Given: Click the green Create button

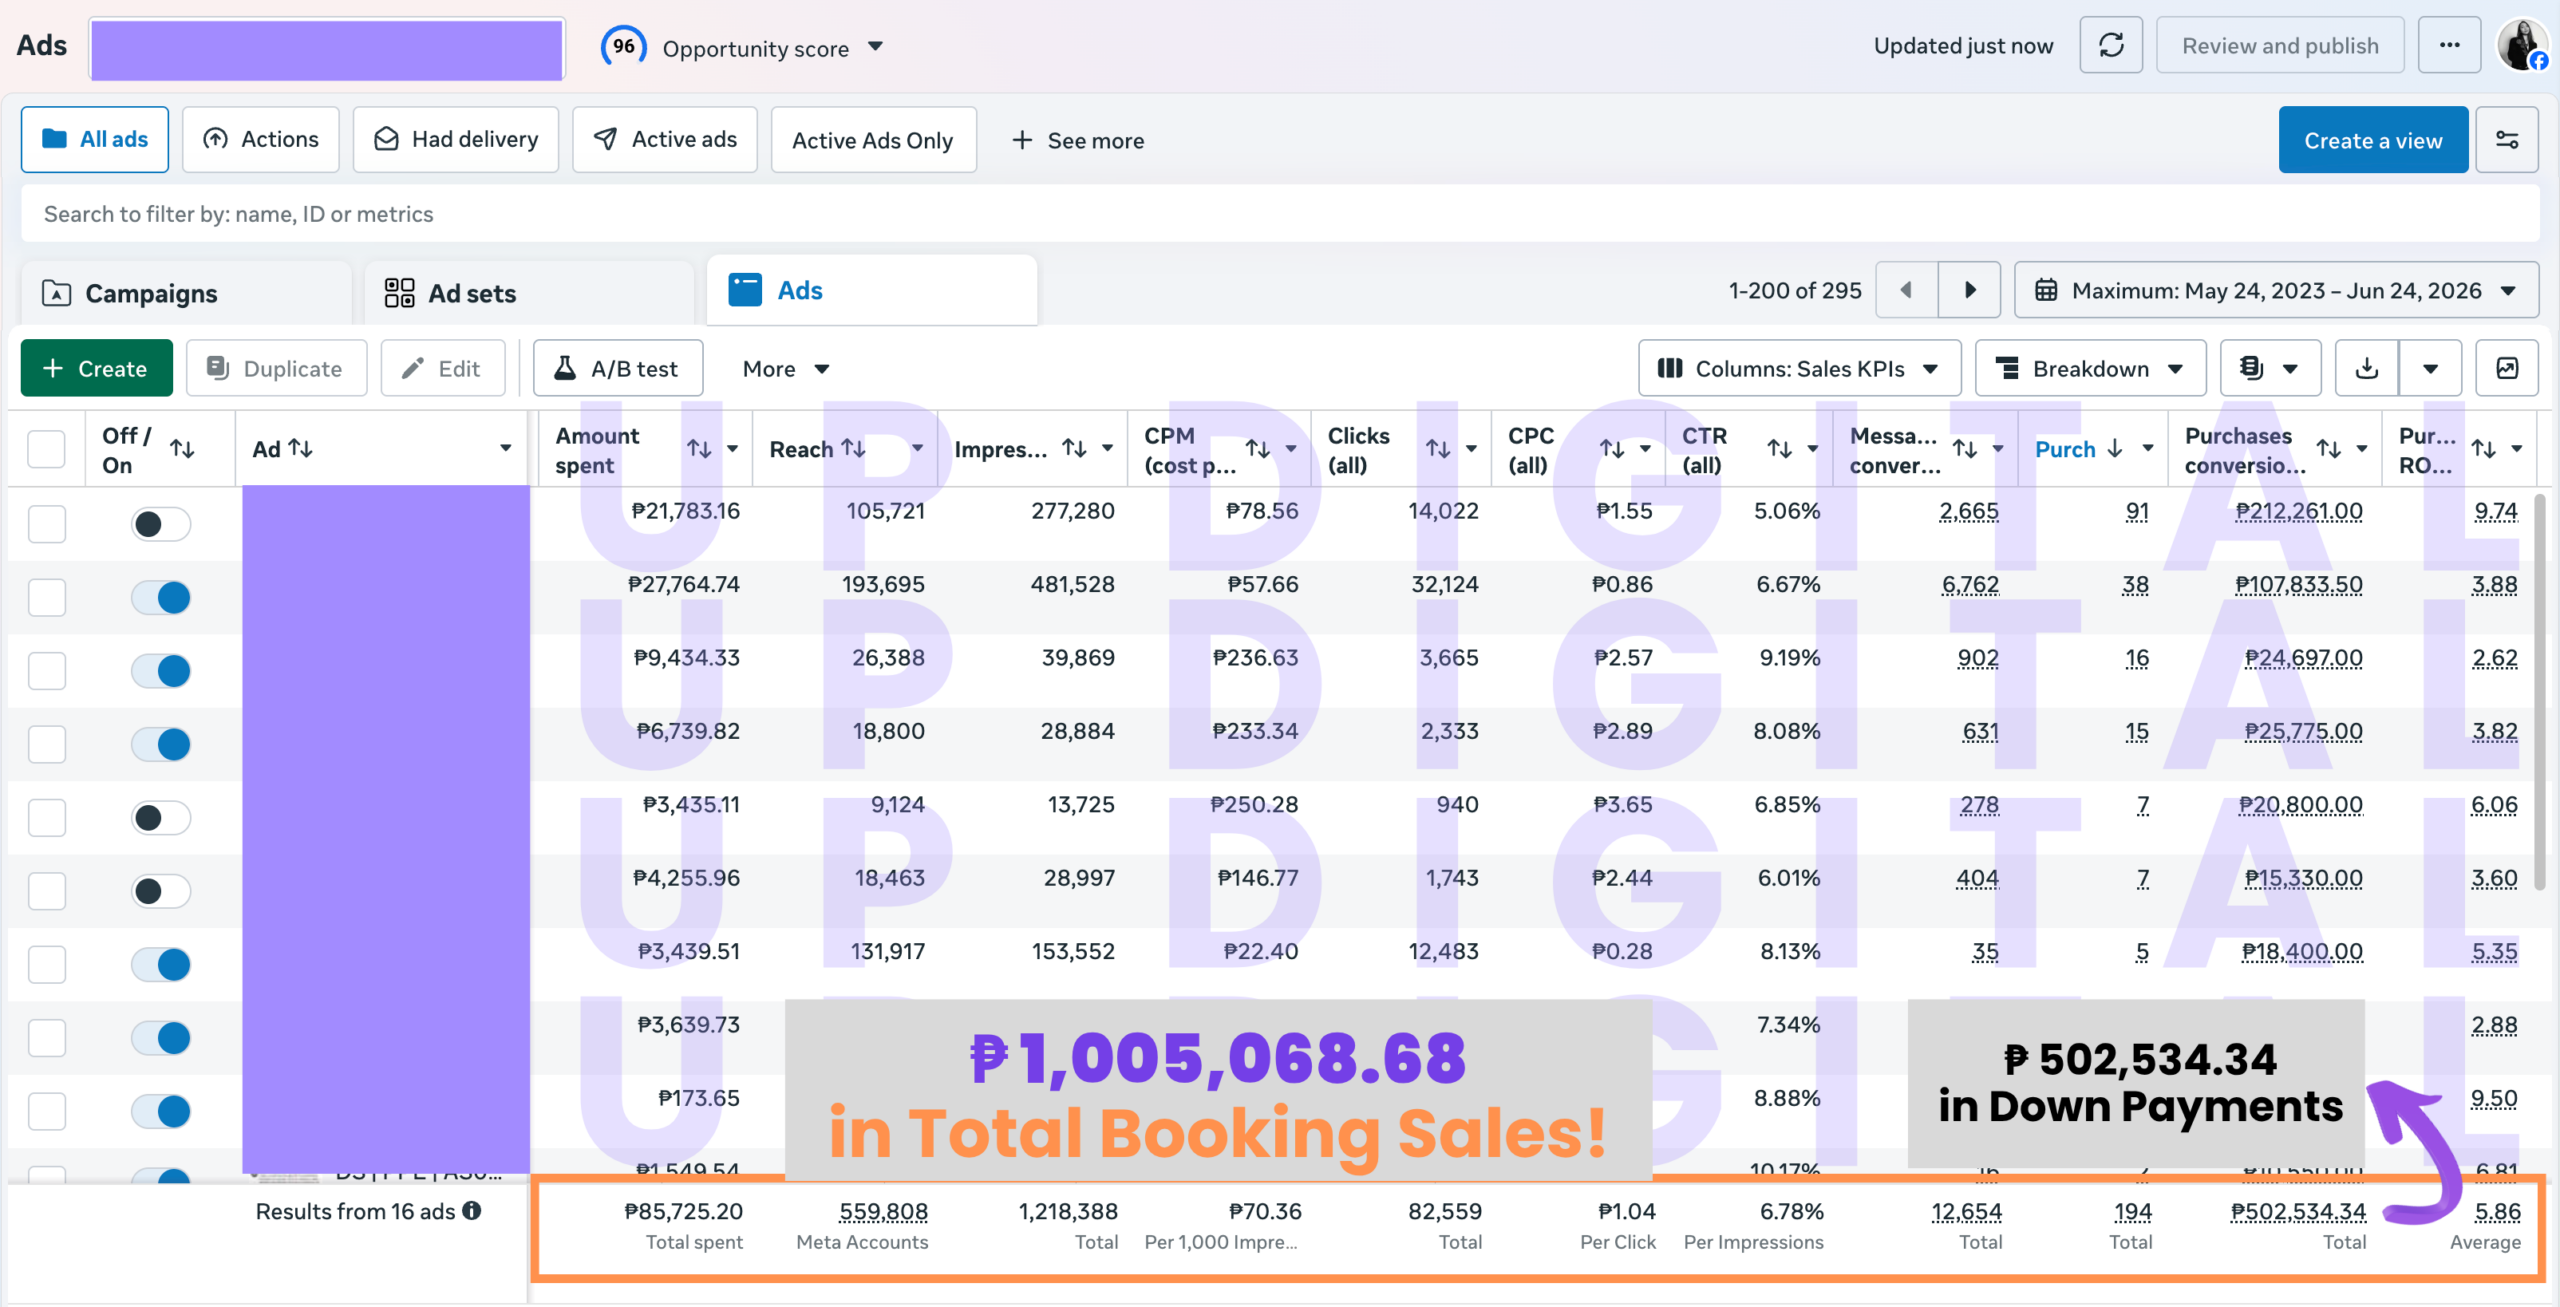Looking at the screenshot, I should 96,368.
